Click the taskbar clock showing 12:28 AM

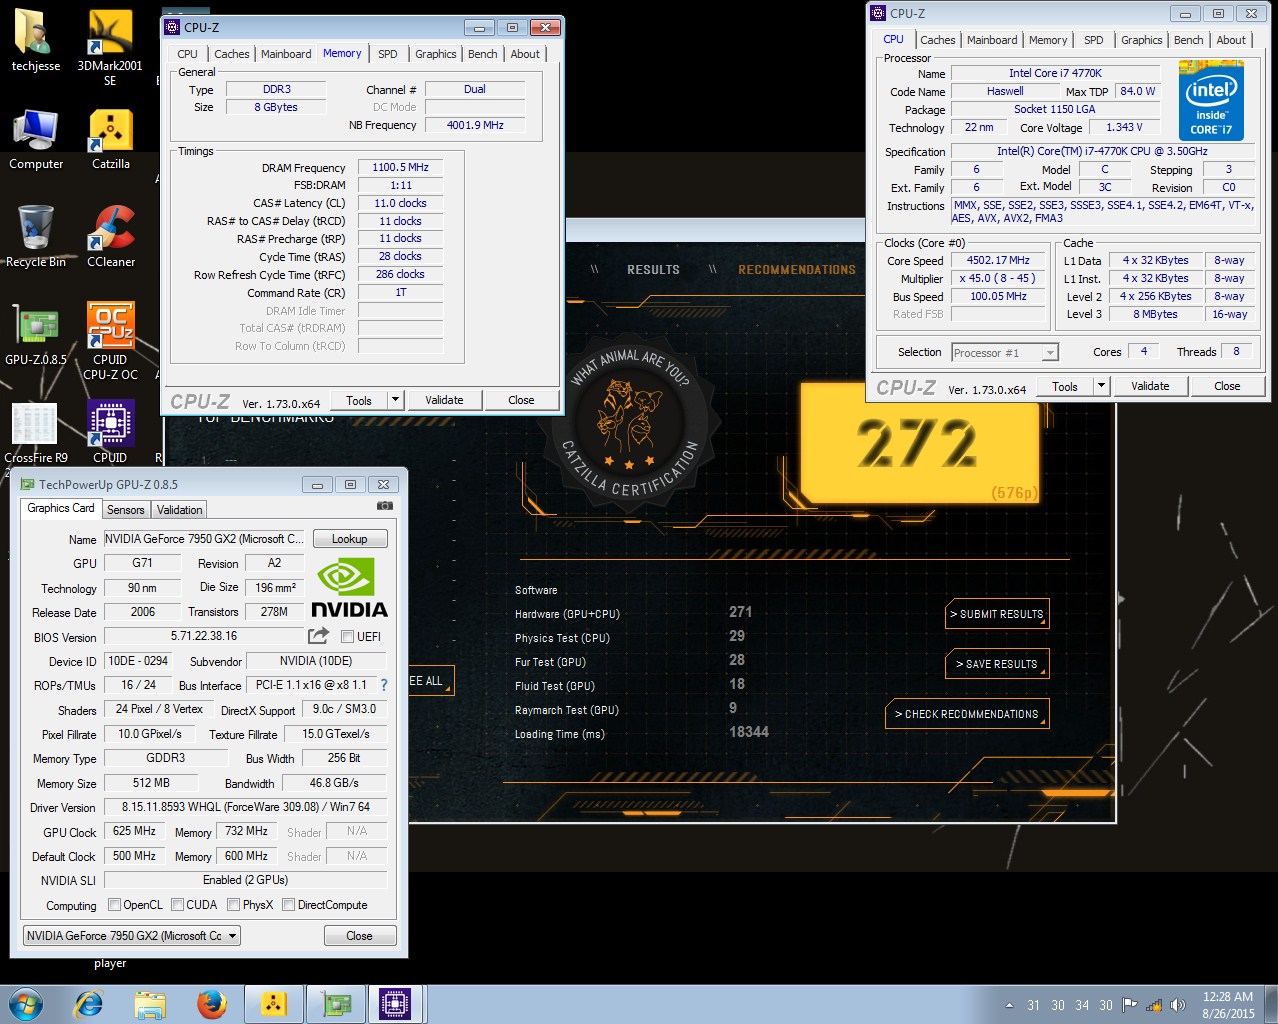tap(1228, 1005)
